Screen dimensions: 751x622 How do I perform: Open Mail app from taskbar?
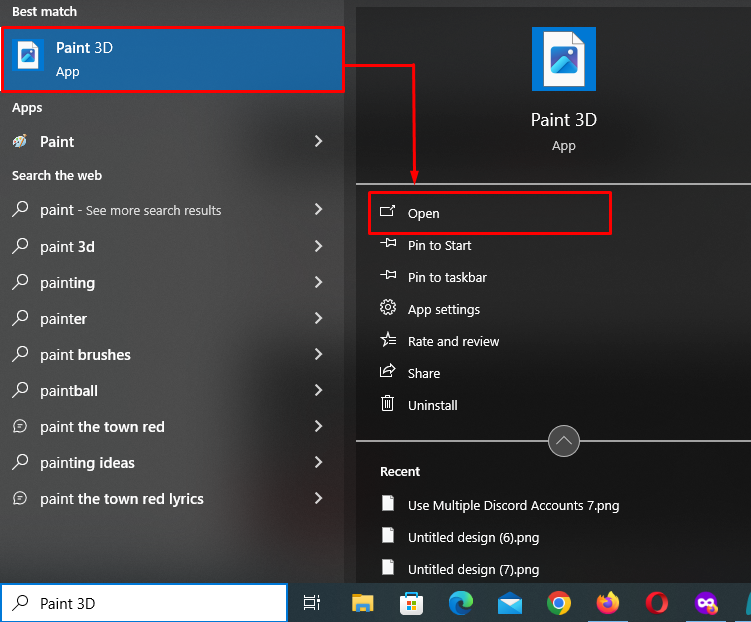tap(509, 602)
